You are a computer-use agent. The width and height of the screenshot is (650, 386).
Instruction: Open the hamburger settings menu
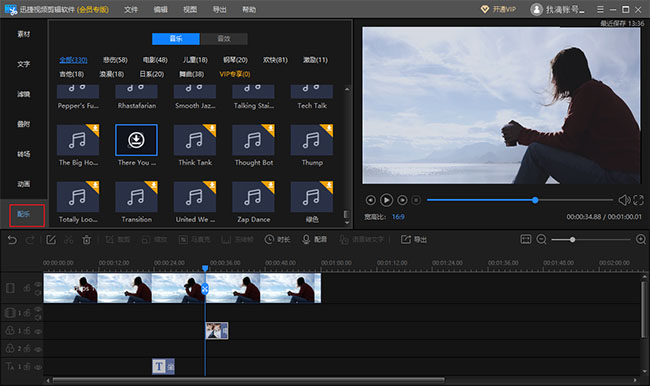click(600, 9)
